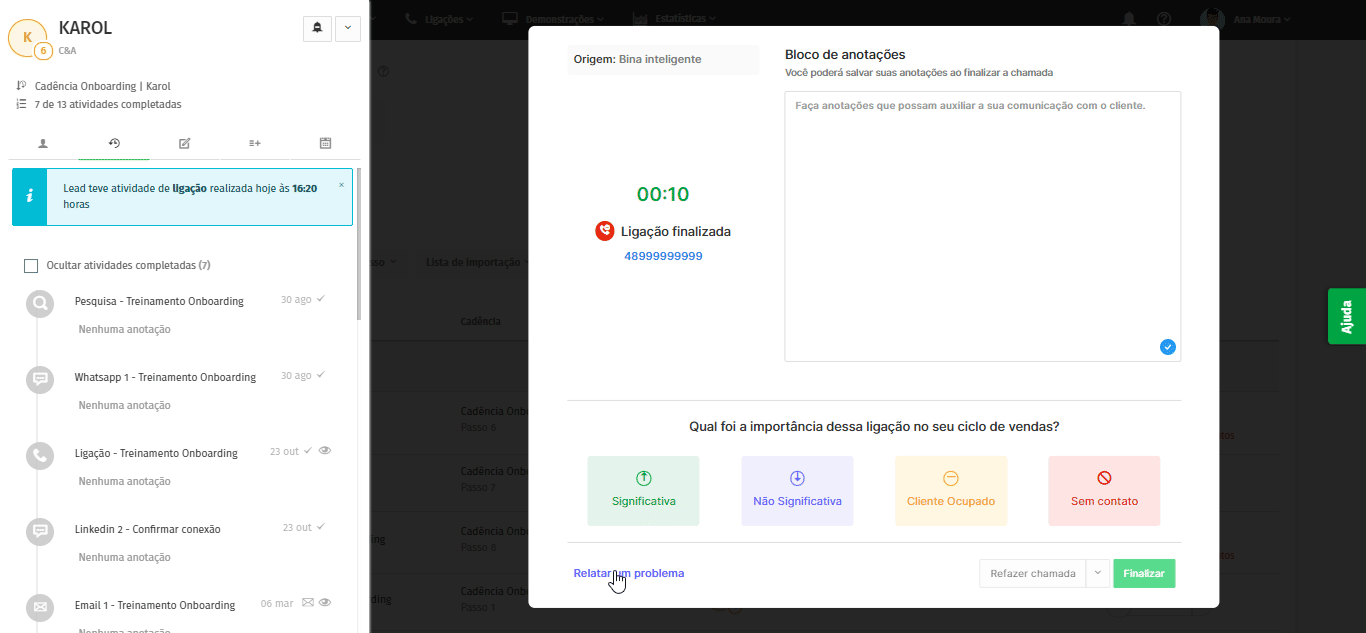1366x633 pixels.
Task: Click inside the Bloco de anotações text area
Action: [982, 226]
